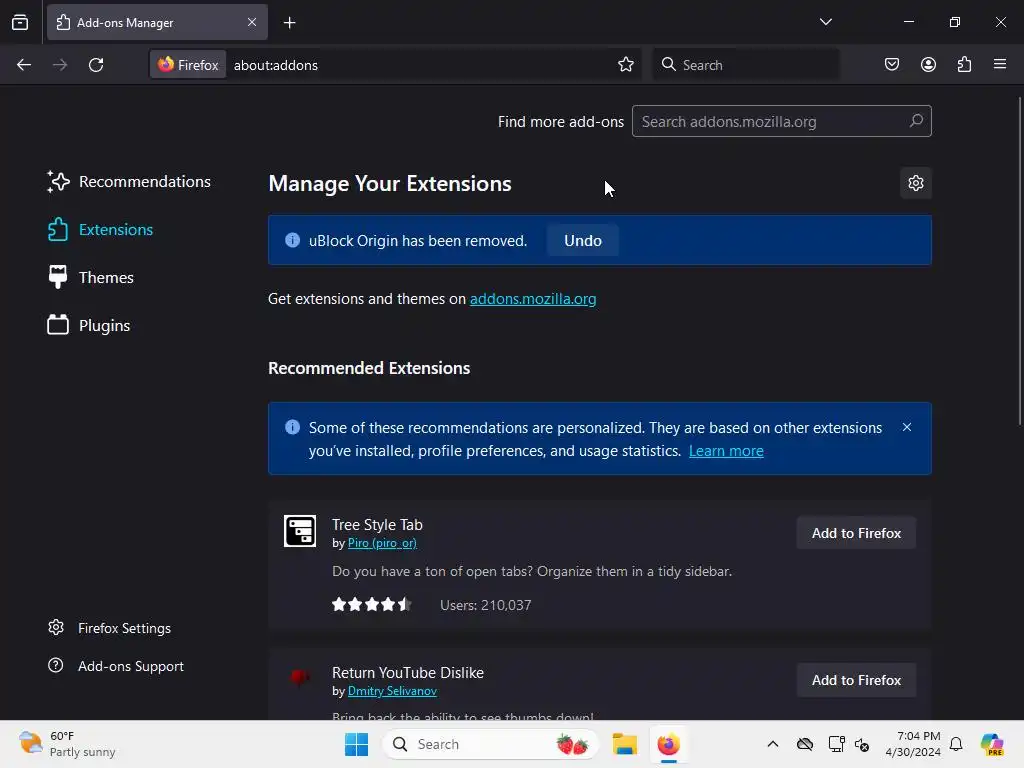Open the Learn more link
1024x768 pixels.
(x=726, y=451)
